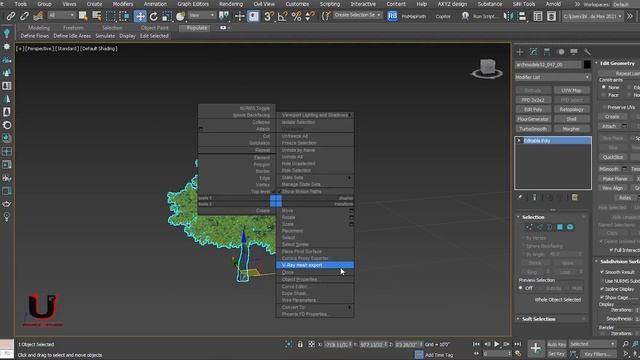Click the Play Animation button
This screenshot has height=360, width=640.
tap(497, 344)
